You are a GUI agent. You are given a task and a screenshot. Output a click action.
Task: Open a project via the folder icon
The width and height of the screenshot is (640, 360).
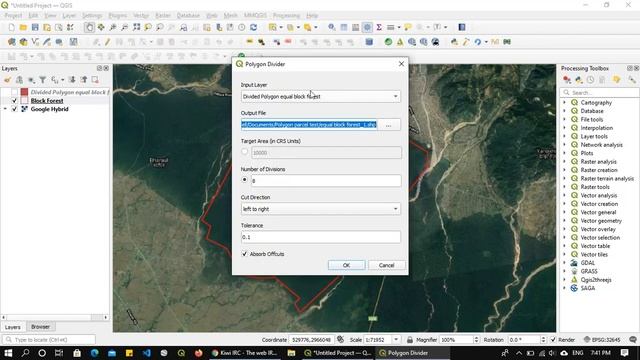point(23,27)
